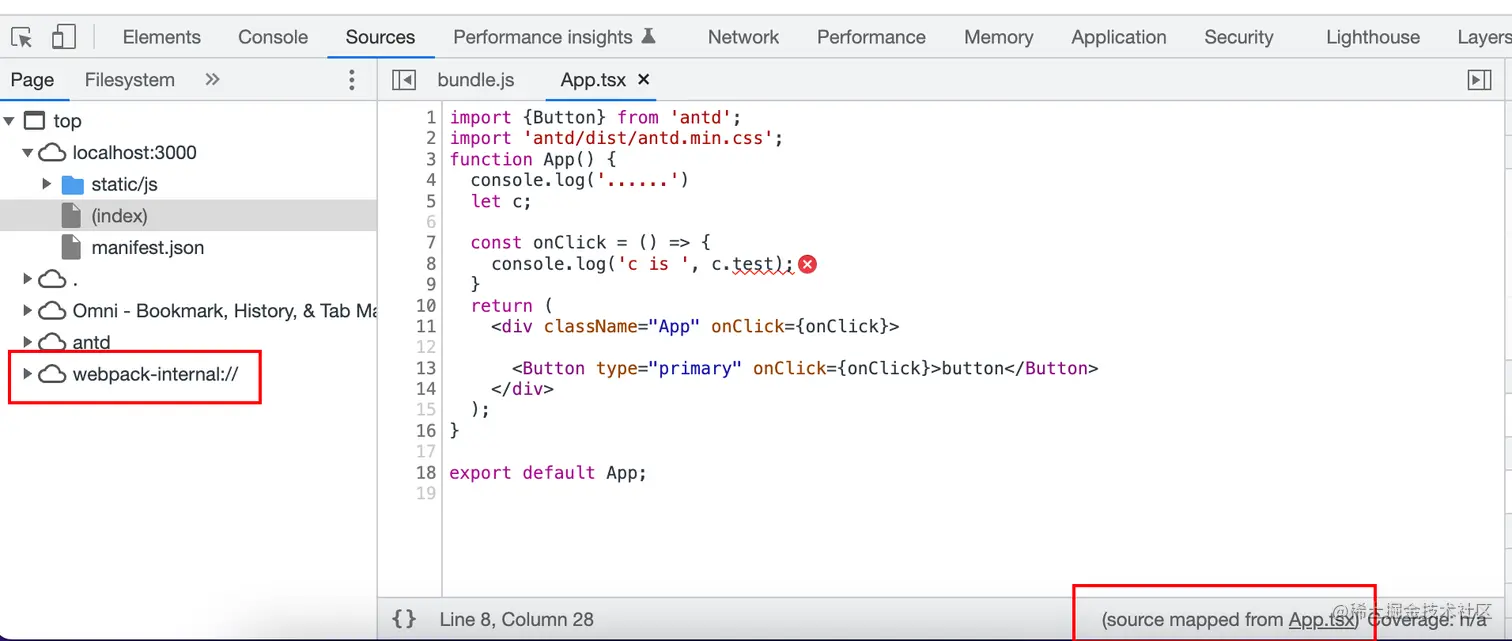Select the webpack-internal:// tree item

pos(155,374)
